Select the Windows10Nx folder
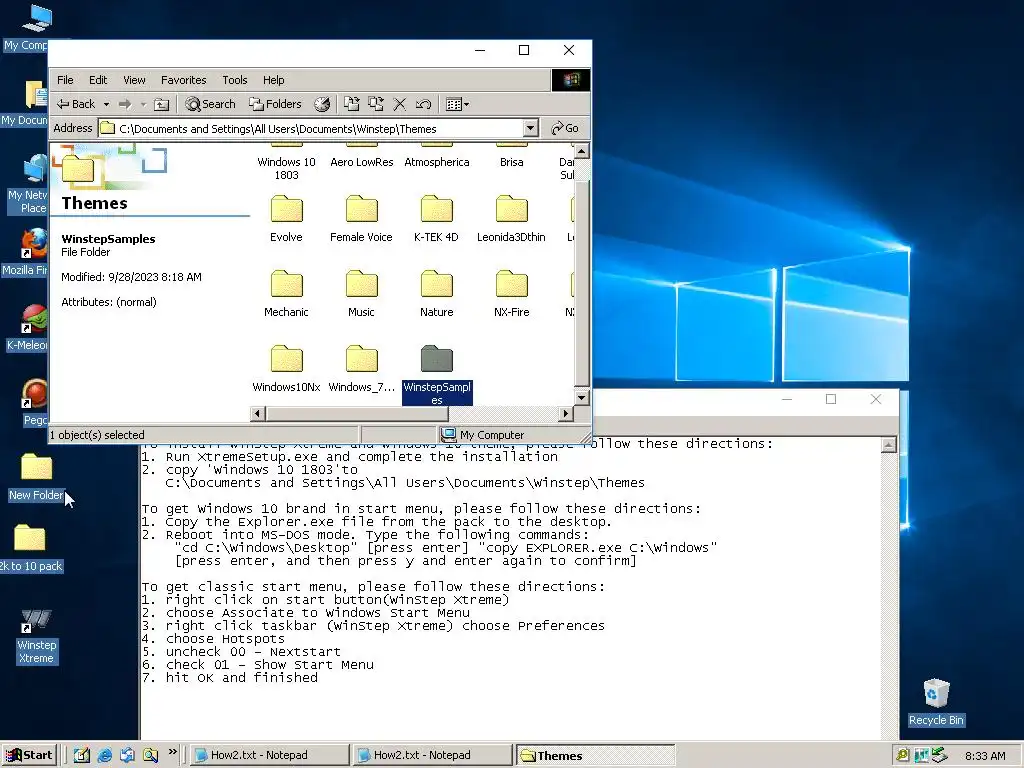The width and height of the screenshot is (1024, 768). coord(286,370)
